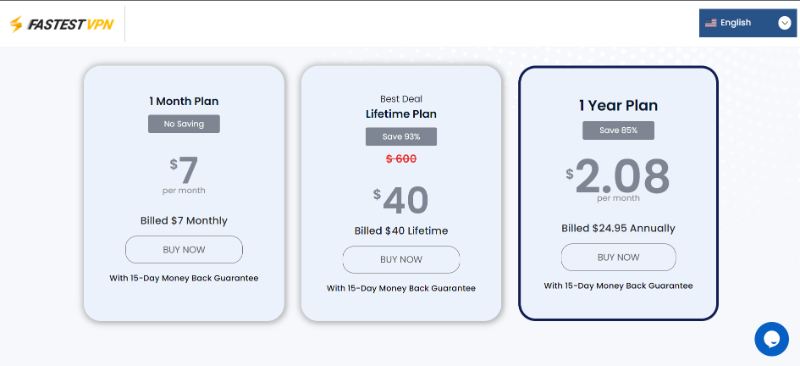Click the FASTESTVPN wordmark text
800x366 pixels.
[70, 25]
